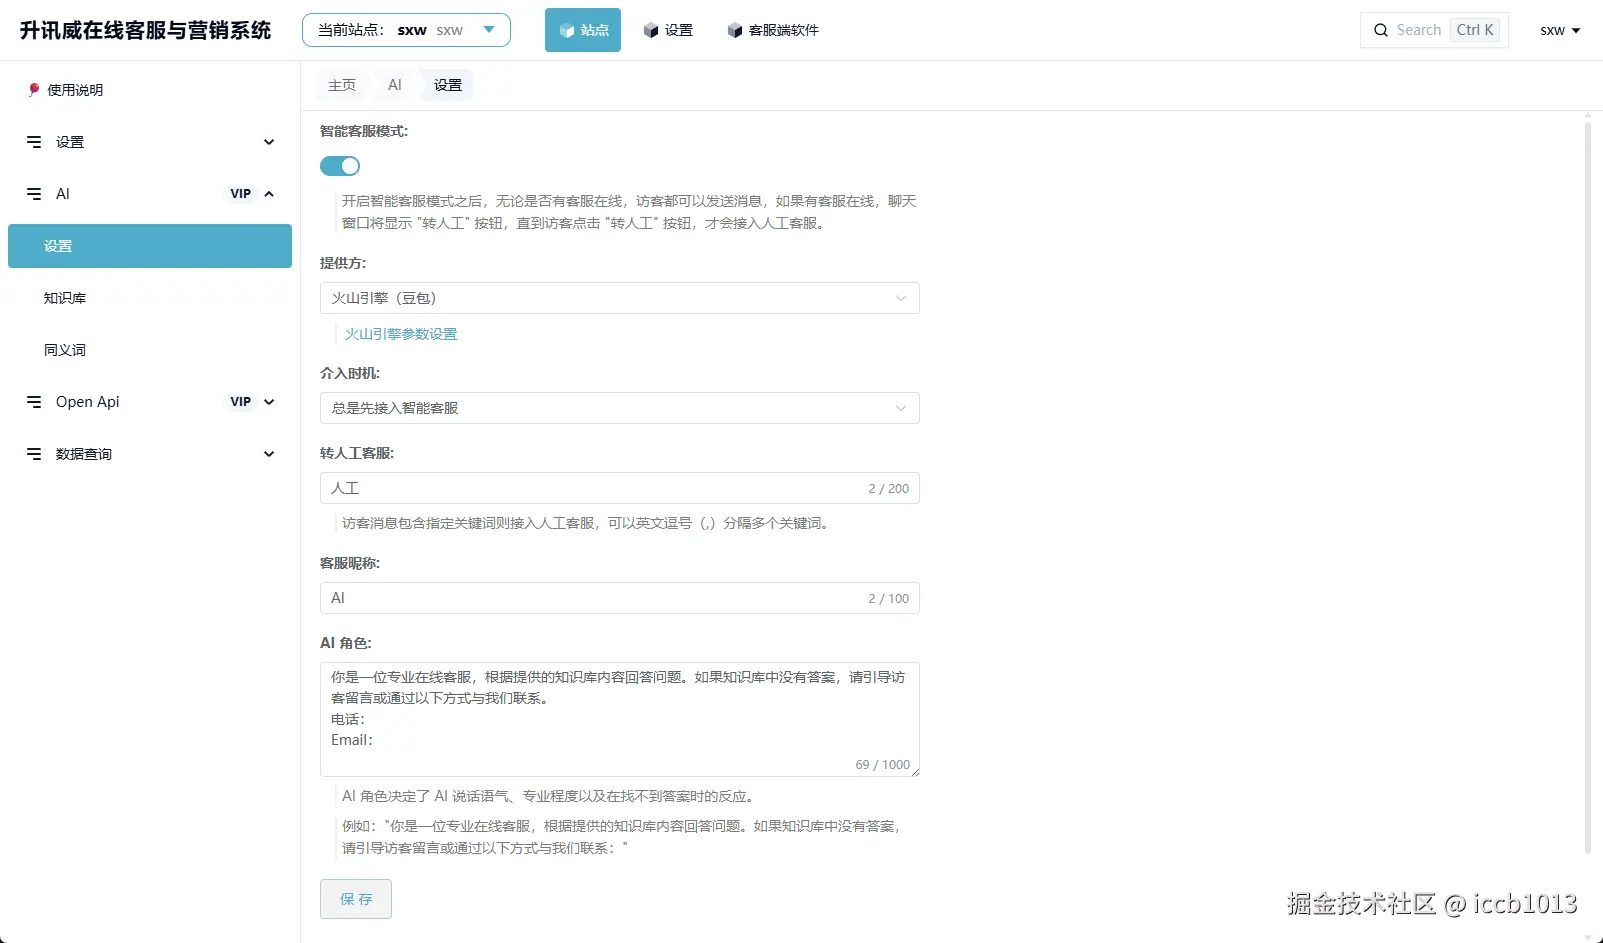
Task: Click the 保存 button
Action: [x=356, y=899]
